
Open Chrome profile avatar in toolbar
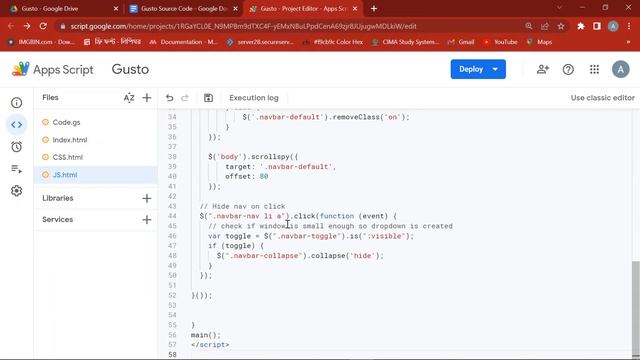pos(613,26)
